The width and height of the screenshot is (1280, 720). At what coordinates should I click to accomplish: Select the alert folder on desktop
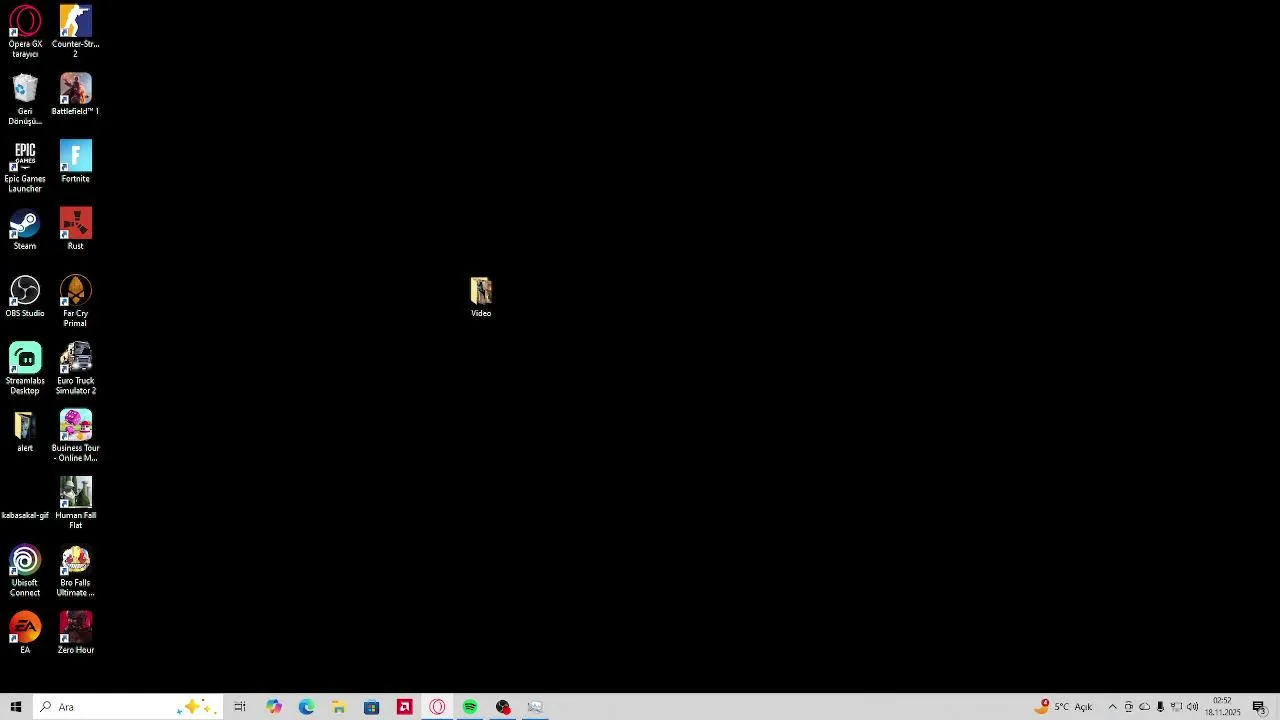click(25, 432)
